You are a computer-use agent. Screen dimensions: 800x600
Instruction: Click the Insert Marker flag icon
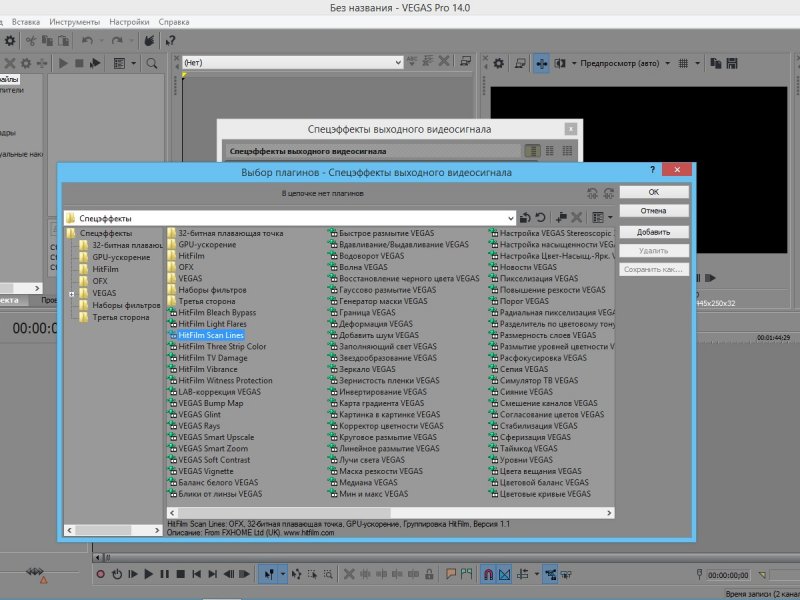click(451, 574)
